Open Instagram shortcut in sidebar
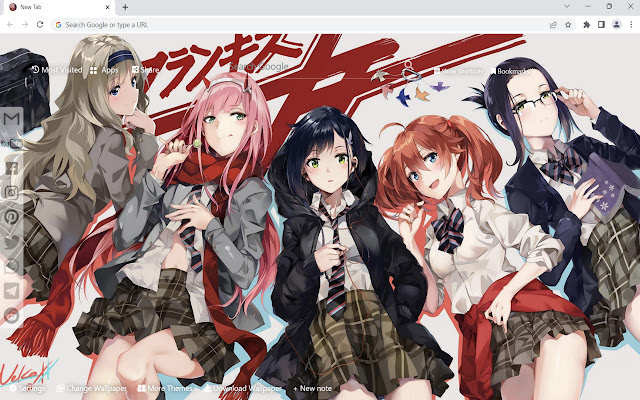The height and width of the screenshot is (400, 640). [x=11, y=192]
